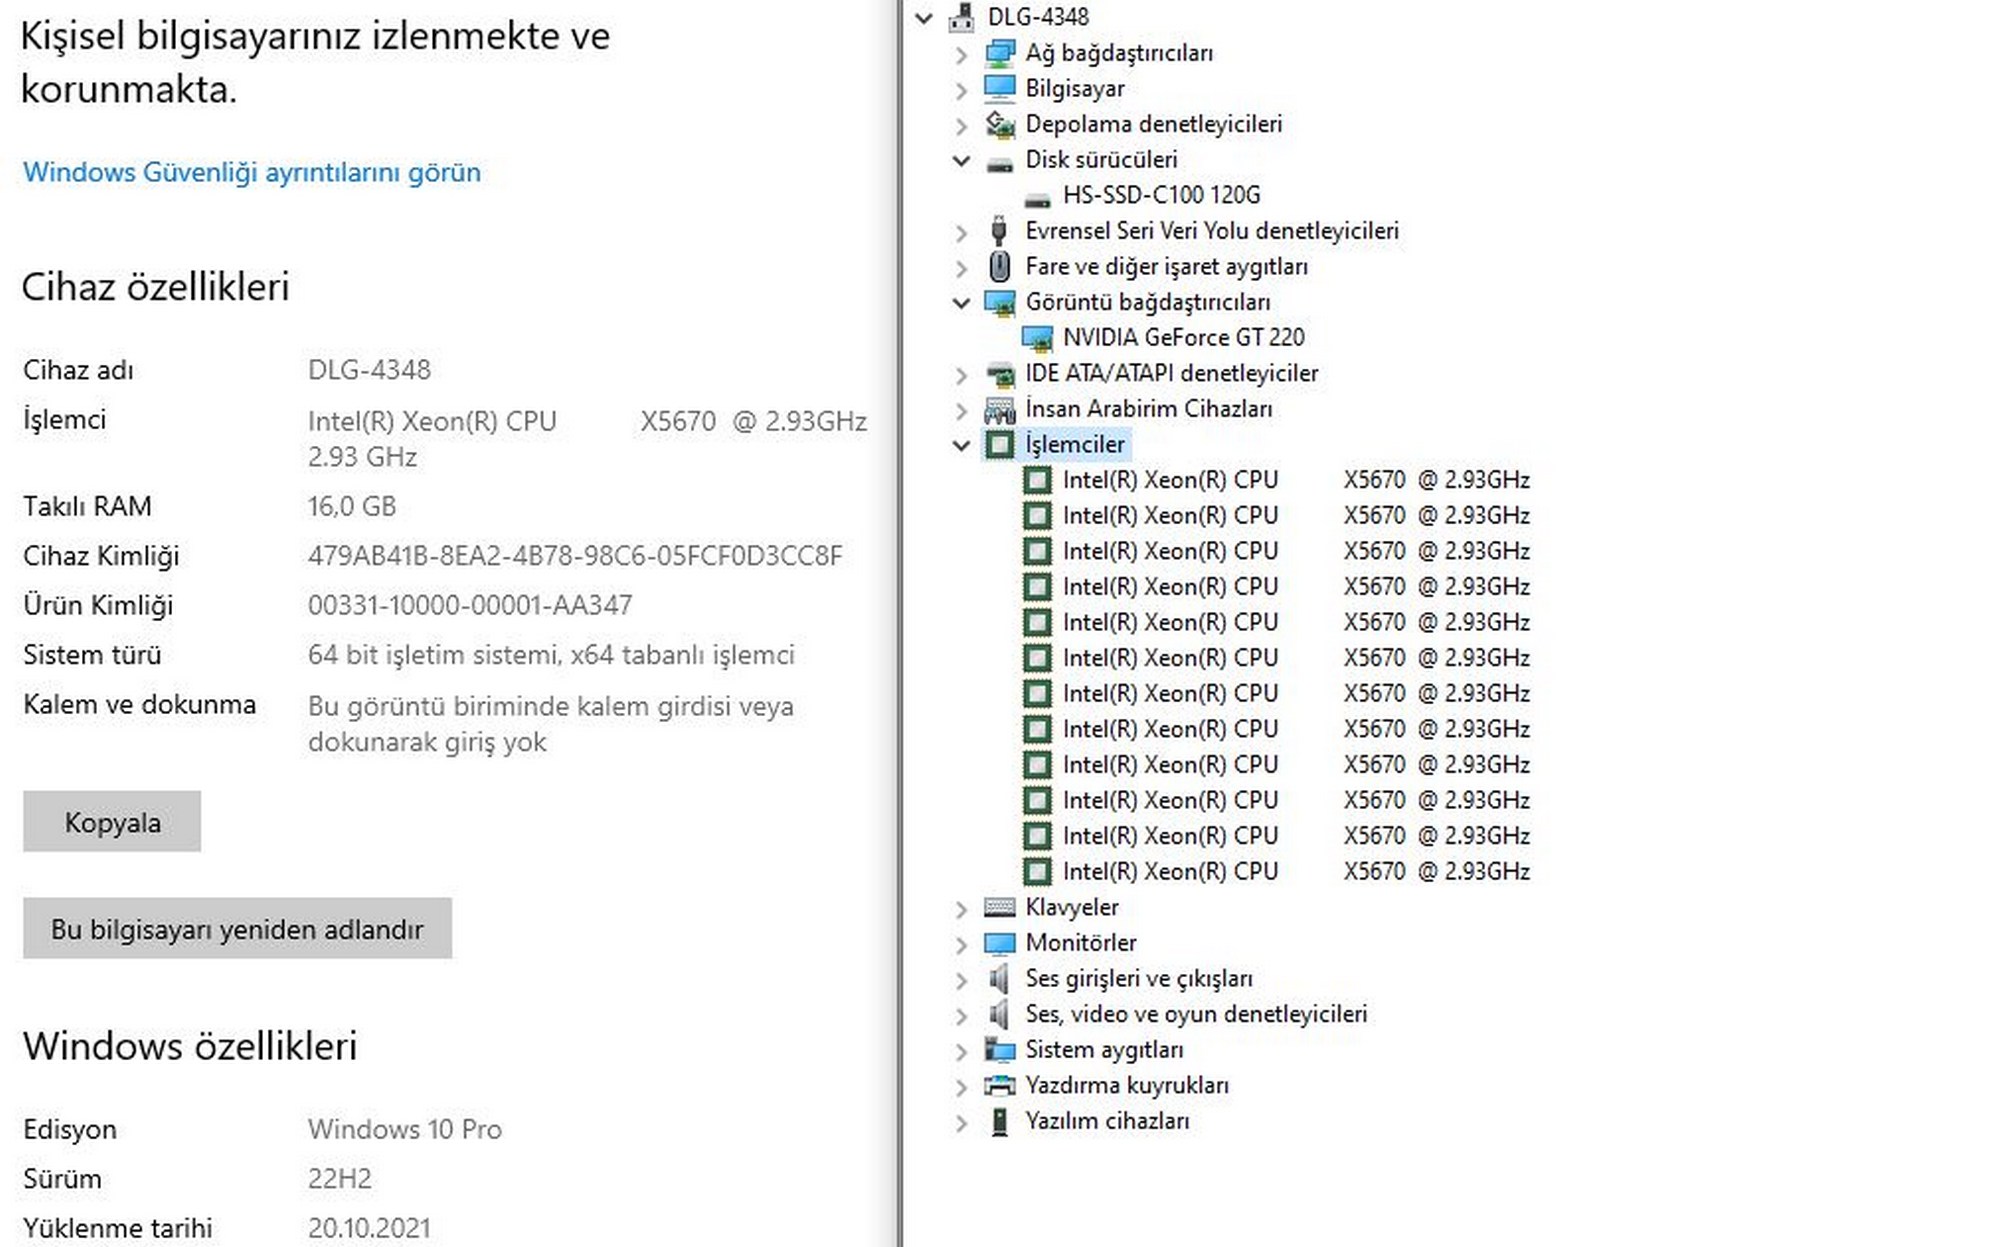The image size is (2000, 1247).
Task: Click the Yazdırma kuyrukları printer icon
Action: coord(999,1085)
